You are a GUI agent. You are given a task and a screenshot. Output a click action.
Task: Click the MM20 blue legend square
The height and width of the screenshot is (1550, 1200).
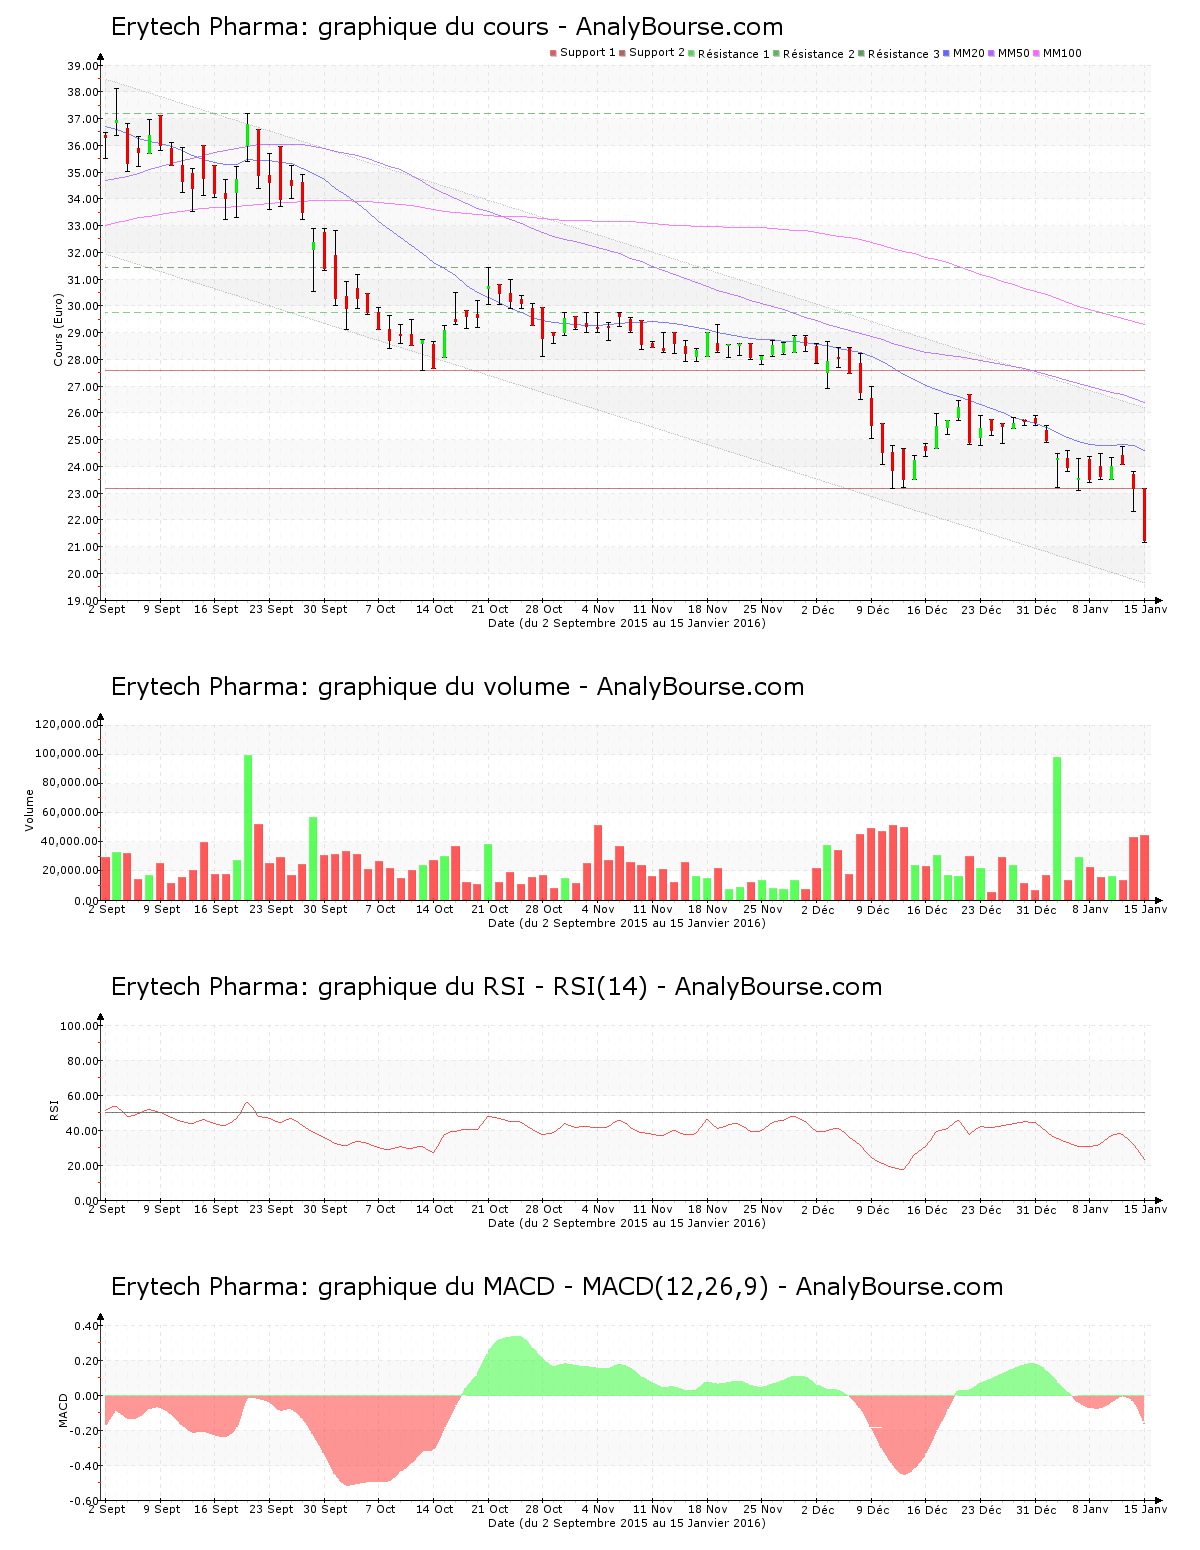coord(946,53)
